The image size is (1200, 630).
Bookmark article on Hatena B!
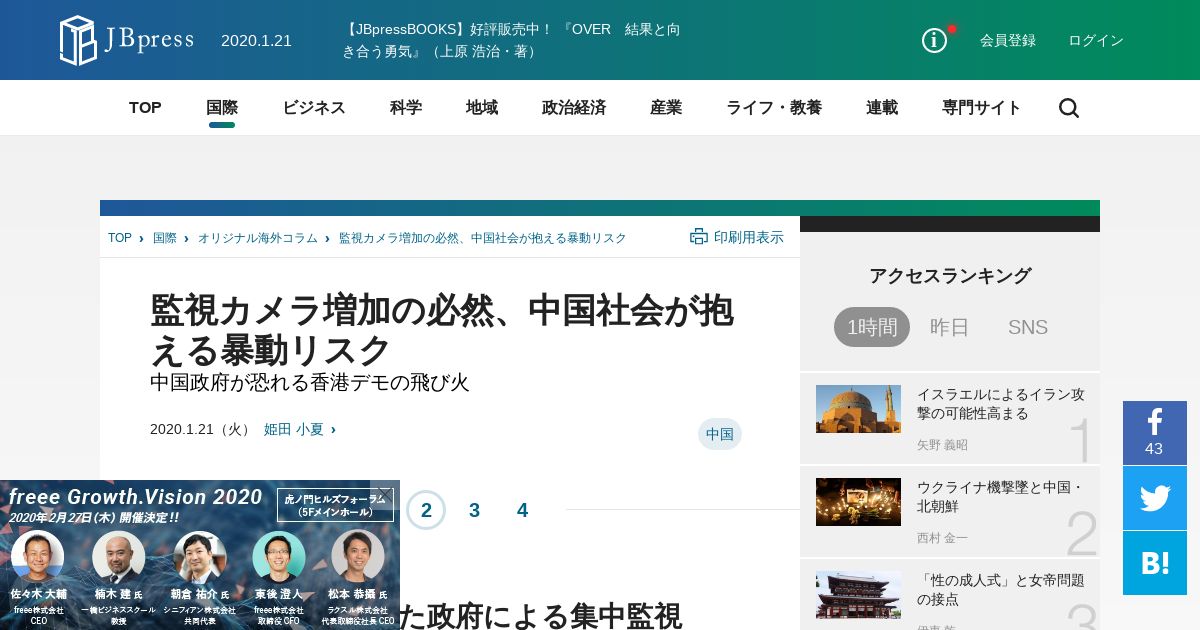point(1155,563)
